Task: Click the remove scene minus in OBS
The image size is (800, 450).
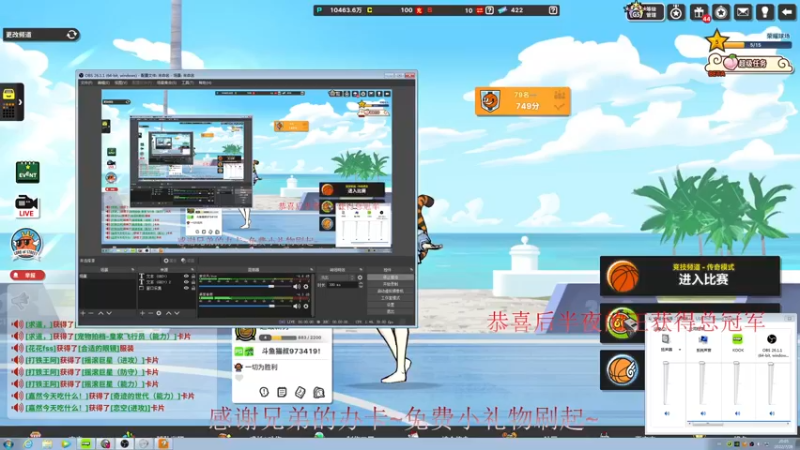Action: 91,313
